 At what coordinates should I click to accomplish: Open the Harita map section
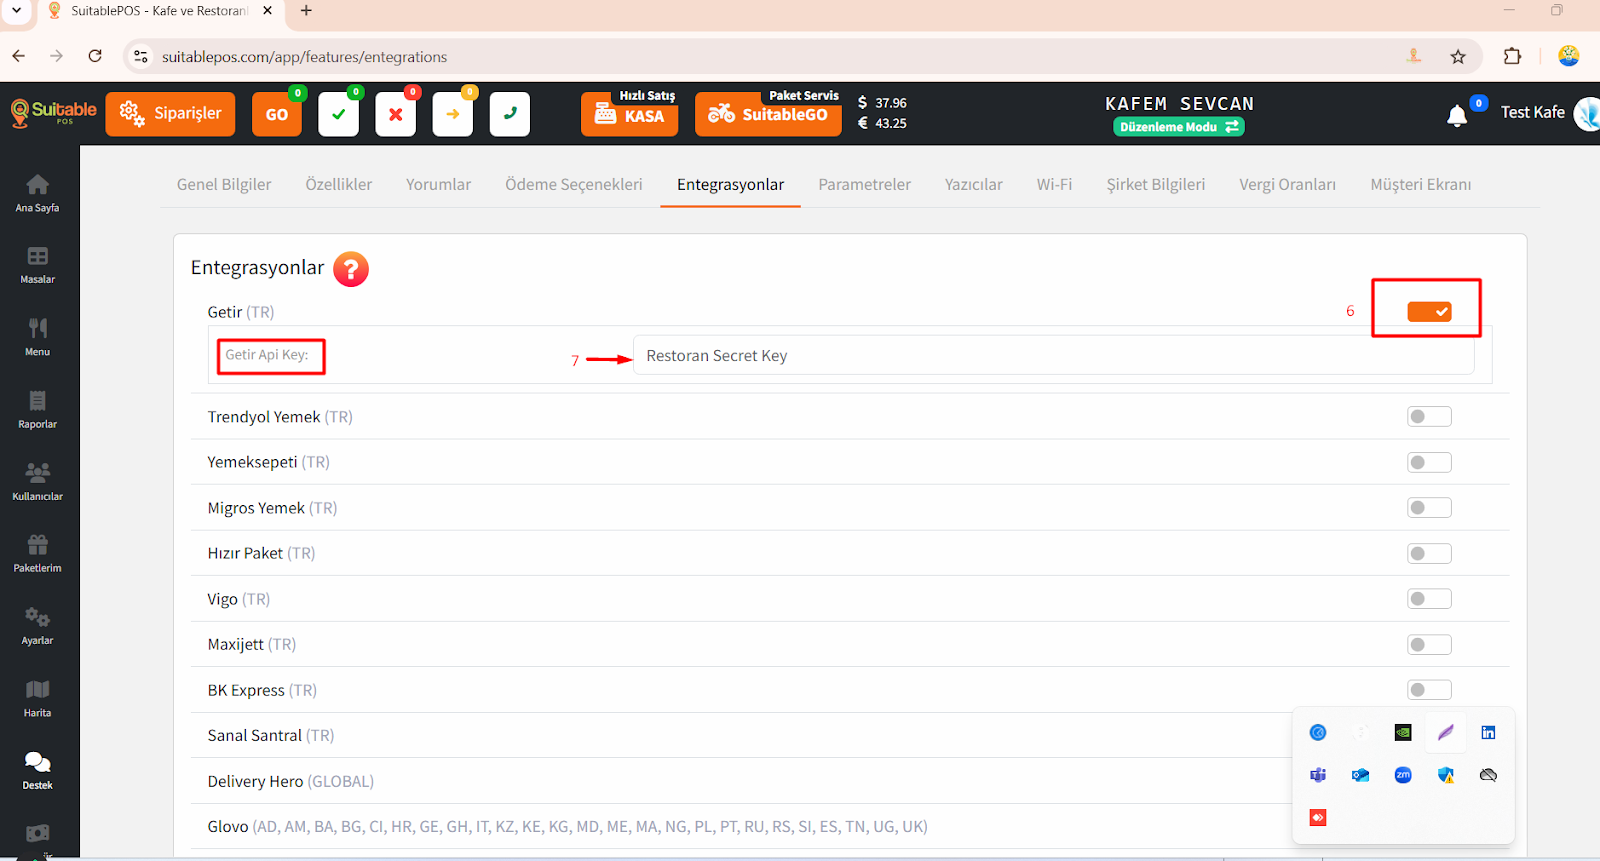37,698
